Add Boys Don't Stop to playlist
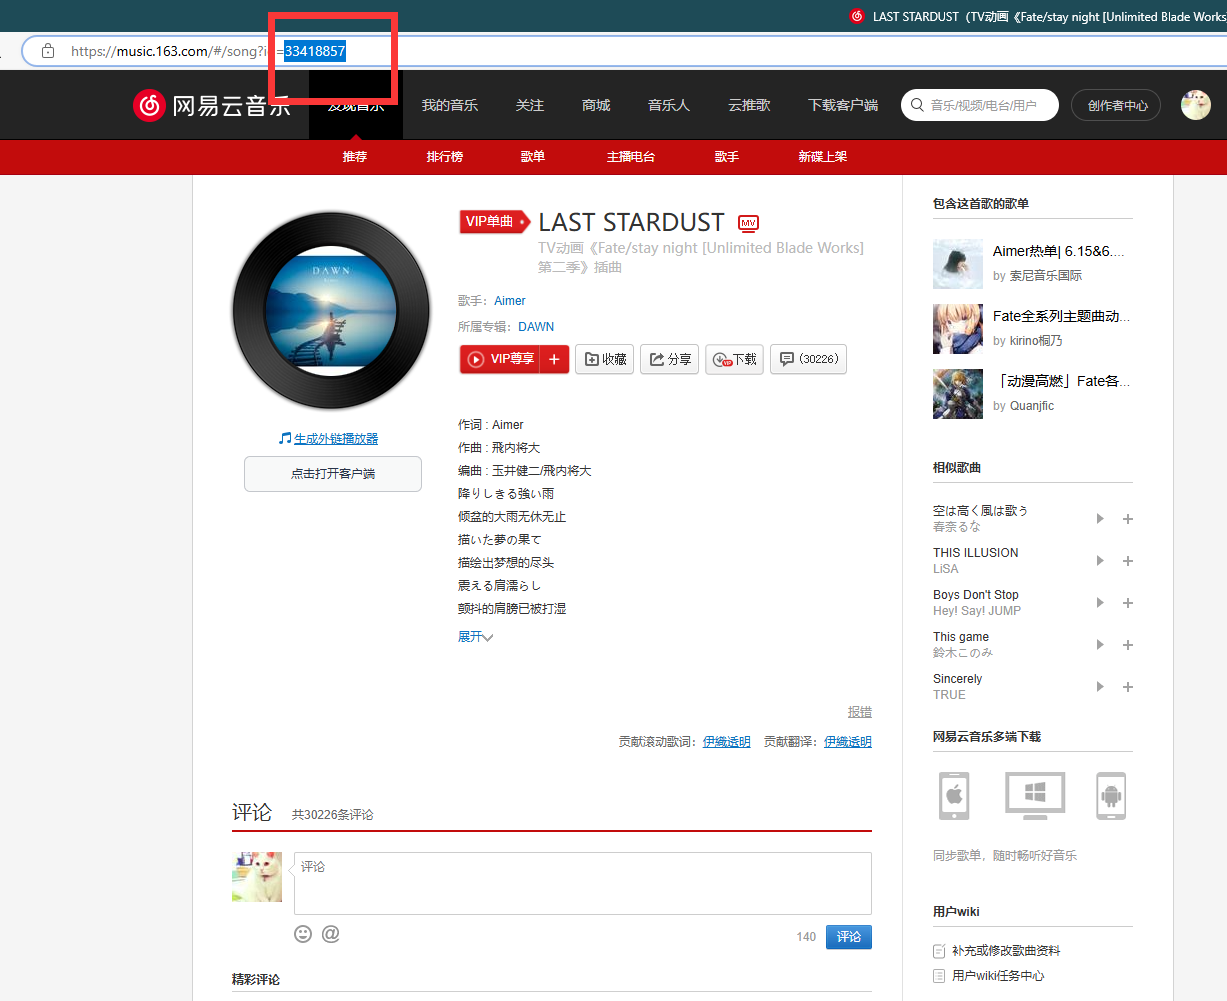 coord(1128,603)
